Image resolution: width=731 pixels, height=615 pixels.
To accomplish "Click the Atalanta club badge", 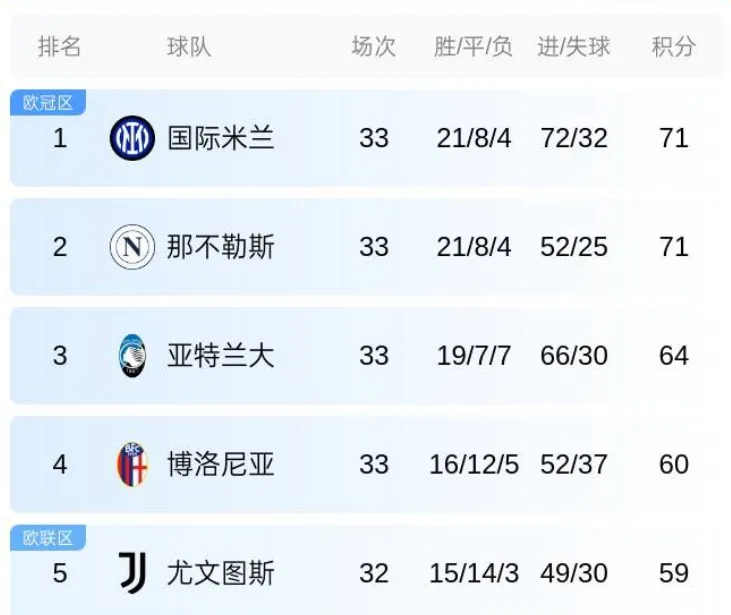I will (x=132, y=356).
